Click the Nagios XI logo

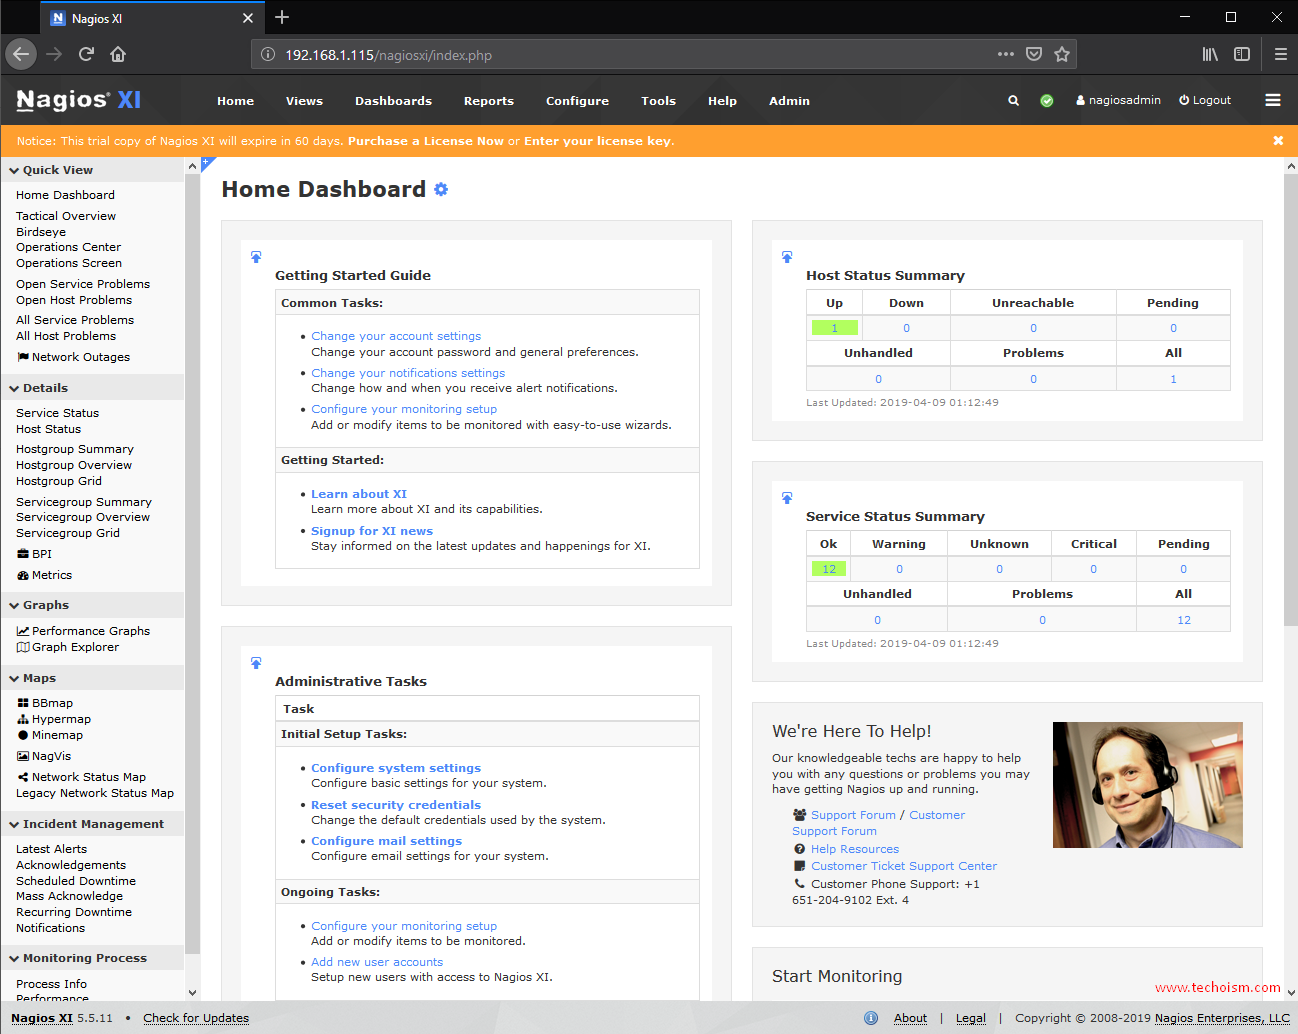(x=79, y=100)
